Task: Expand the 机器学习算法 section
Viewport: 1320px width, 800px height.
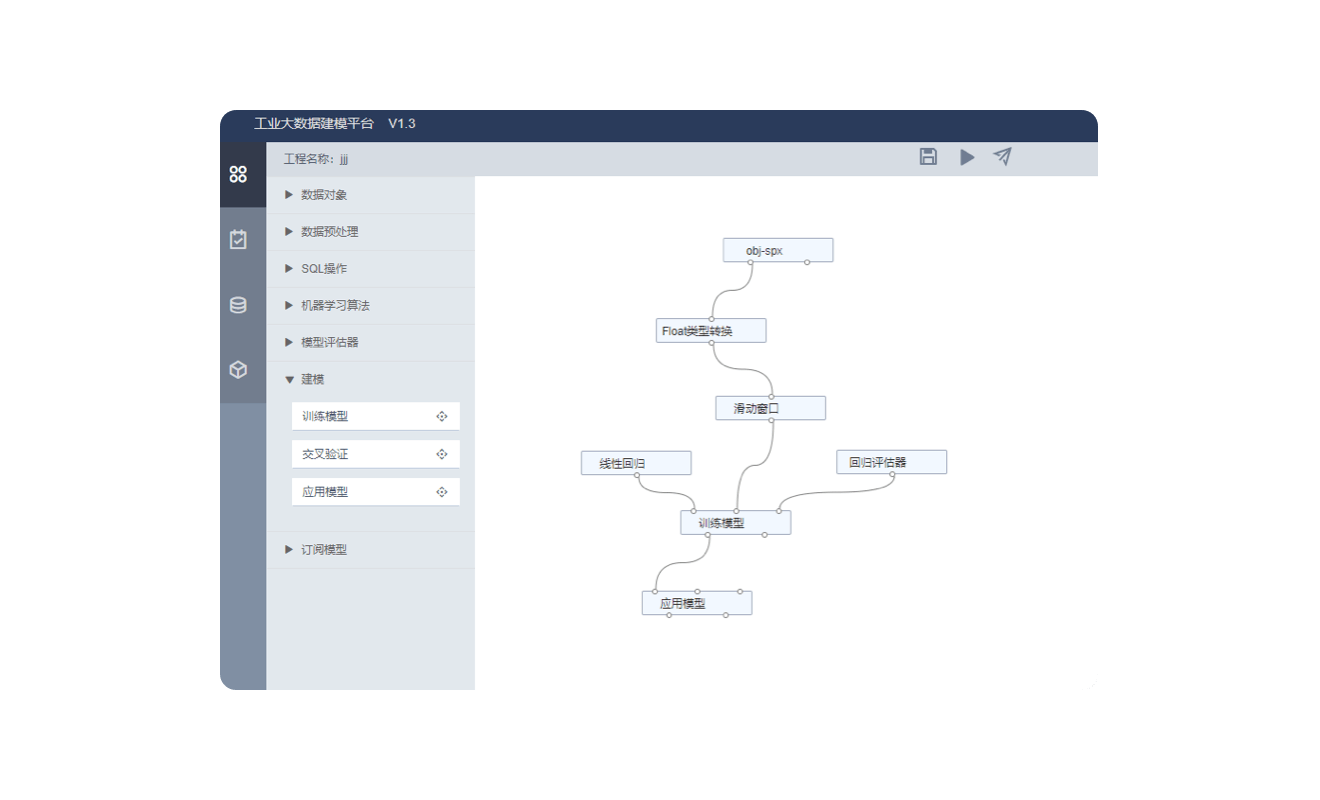Action: tap(371, 306)
